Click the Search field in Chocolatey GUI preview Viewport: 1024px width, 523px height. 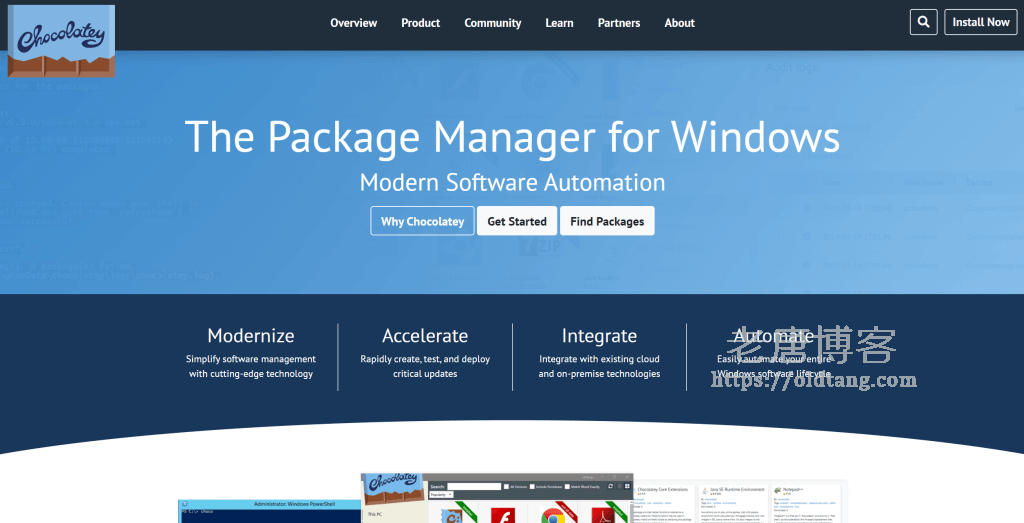pos(474,486)
